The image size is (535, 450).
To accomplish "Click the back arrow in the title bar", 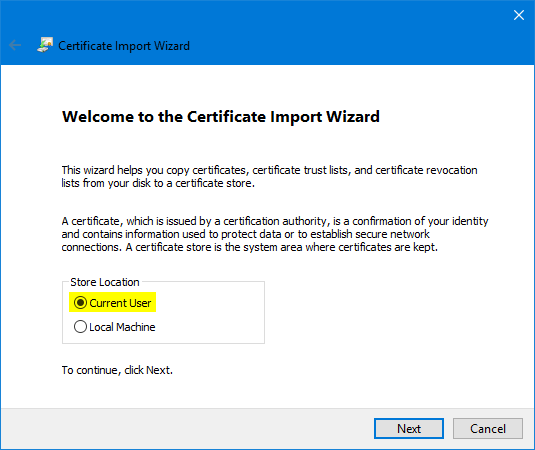I will [x=15, y=45].
